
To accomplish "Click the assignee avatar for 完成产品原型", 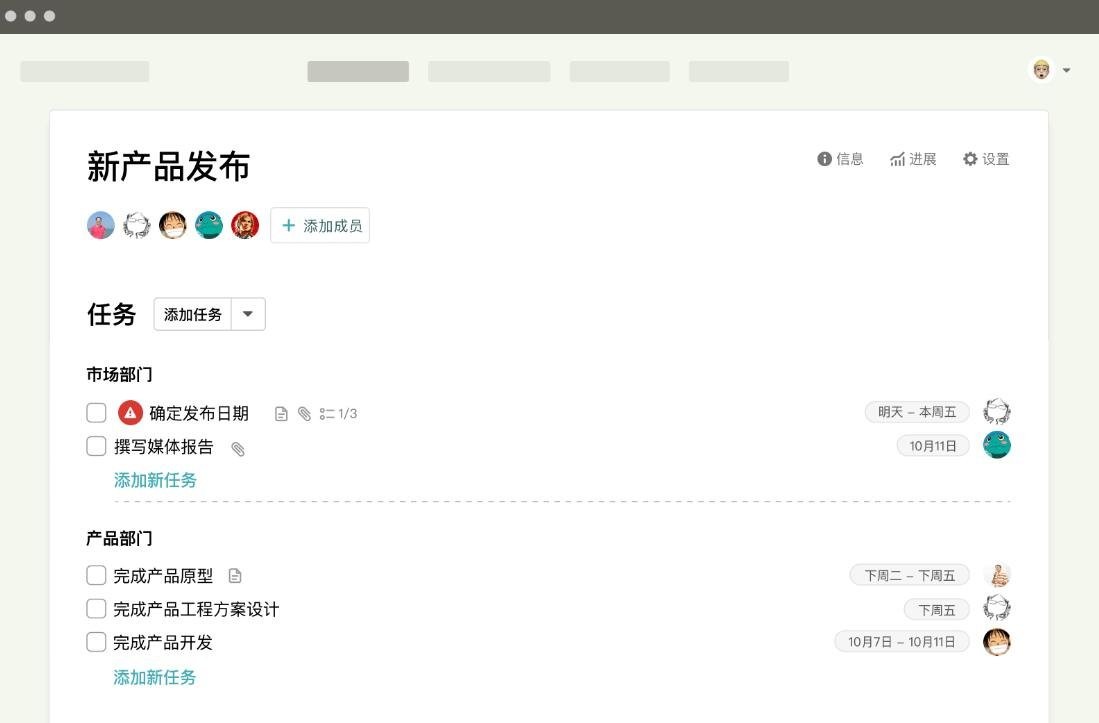I will click(997, 575).
